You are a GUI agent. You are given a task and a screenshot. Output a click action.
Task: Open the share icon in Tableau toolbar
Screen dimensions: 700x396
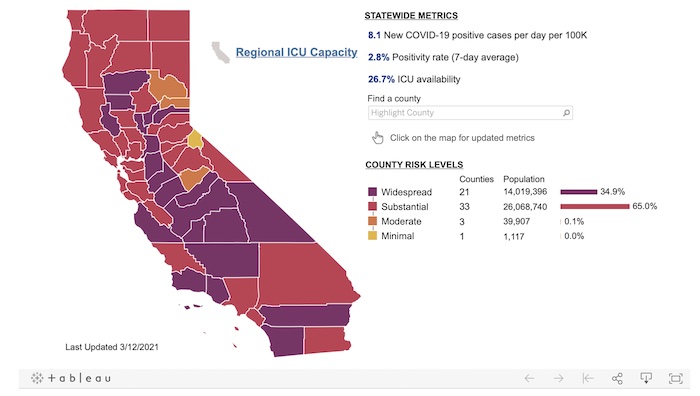tap(617, 379)
